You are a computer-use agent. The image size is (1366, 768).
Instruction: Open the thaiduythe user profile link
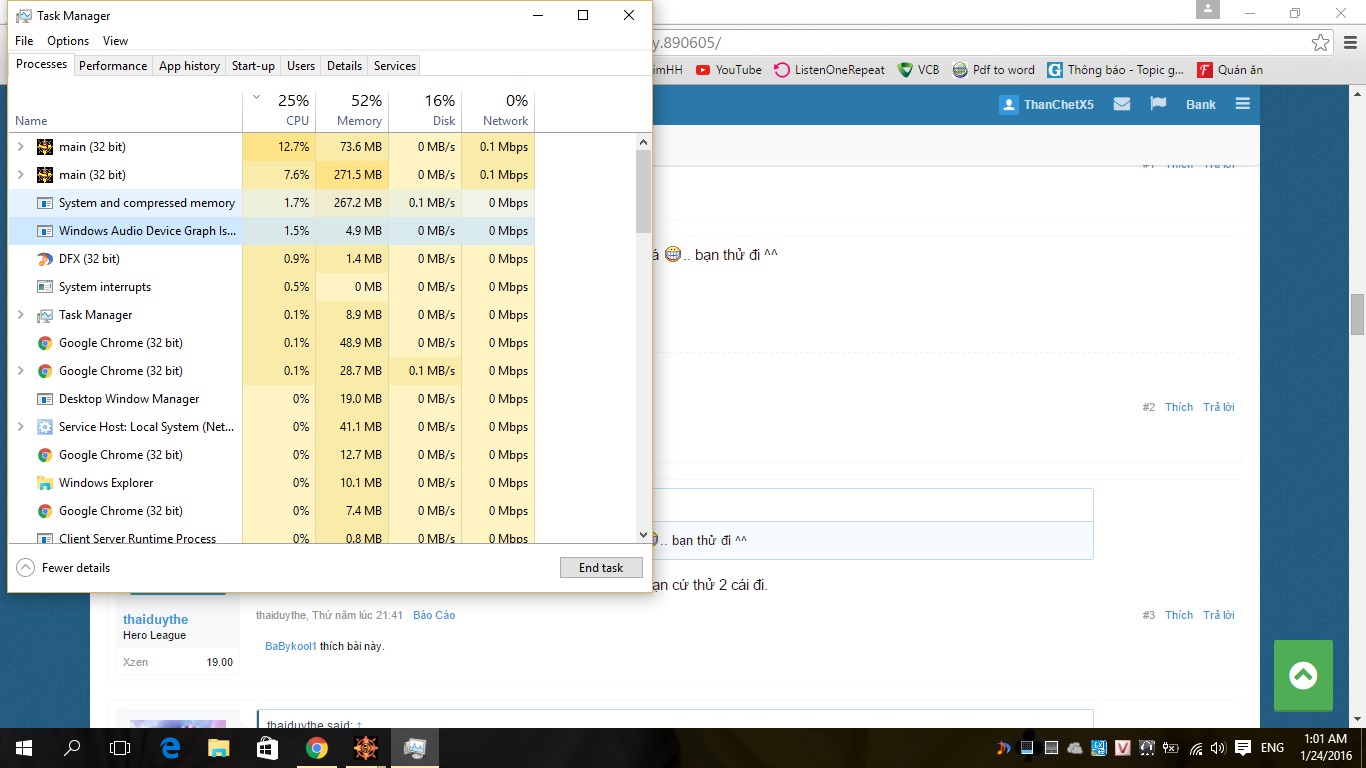point(155,620)
